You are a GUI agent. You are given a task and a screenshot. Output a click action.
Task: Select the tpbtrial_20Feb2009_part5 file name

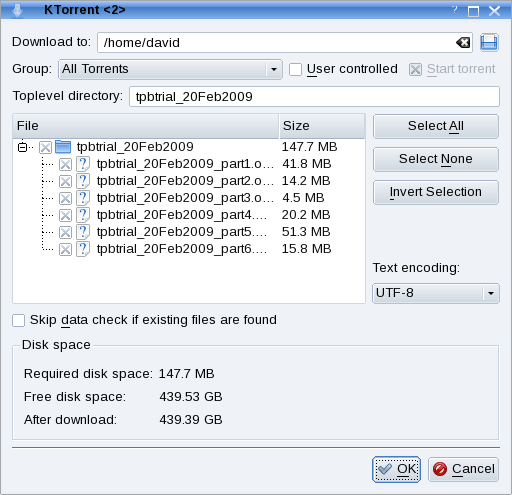coord(182,232)
